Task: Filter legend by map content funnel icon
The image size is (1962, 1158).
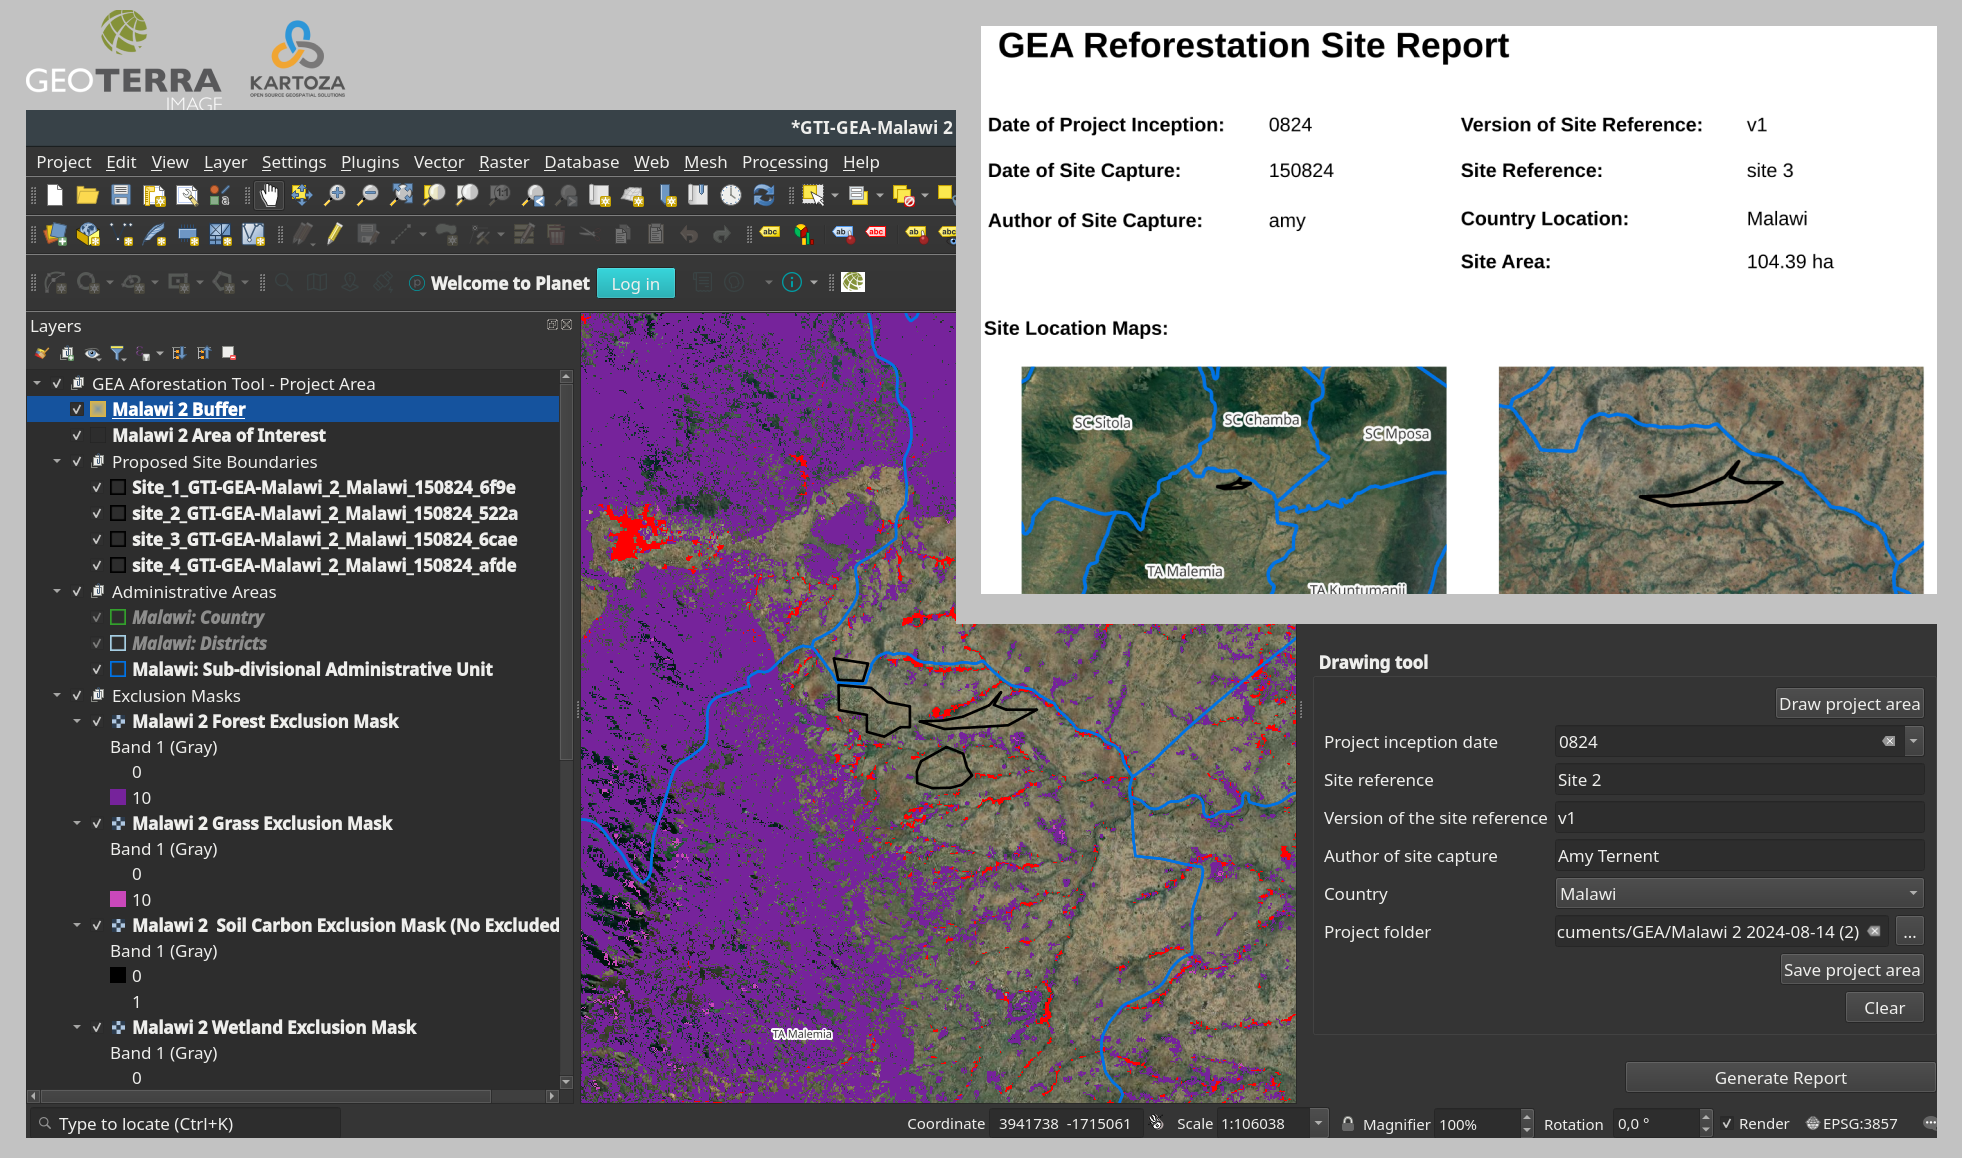Action: tap(117, 353)
